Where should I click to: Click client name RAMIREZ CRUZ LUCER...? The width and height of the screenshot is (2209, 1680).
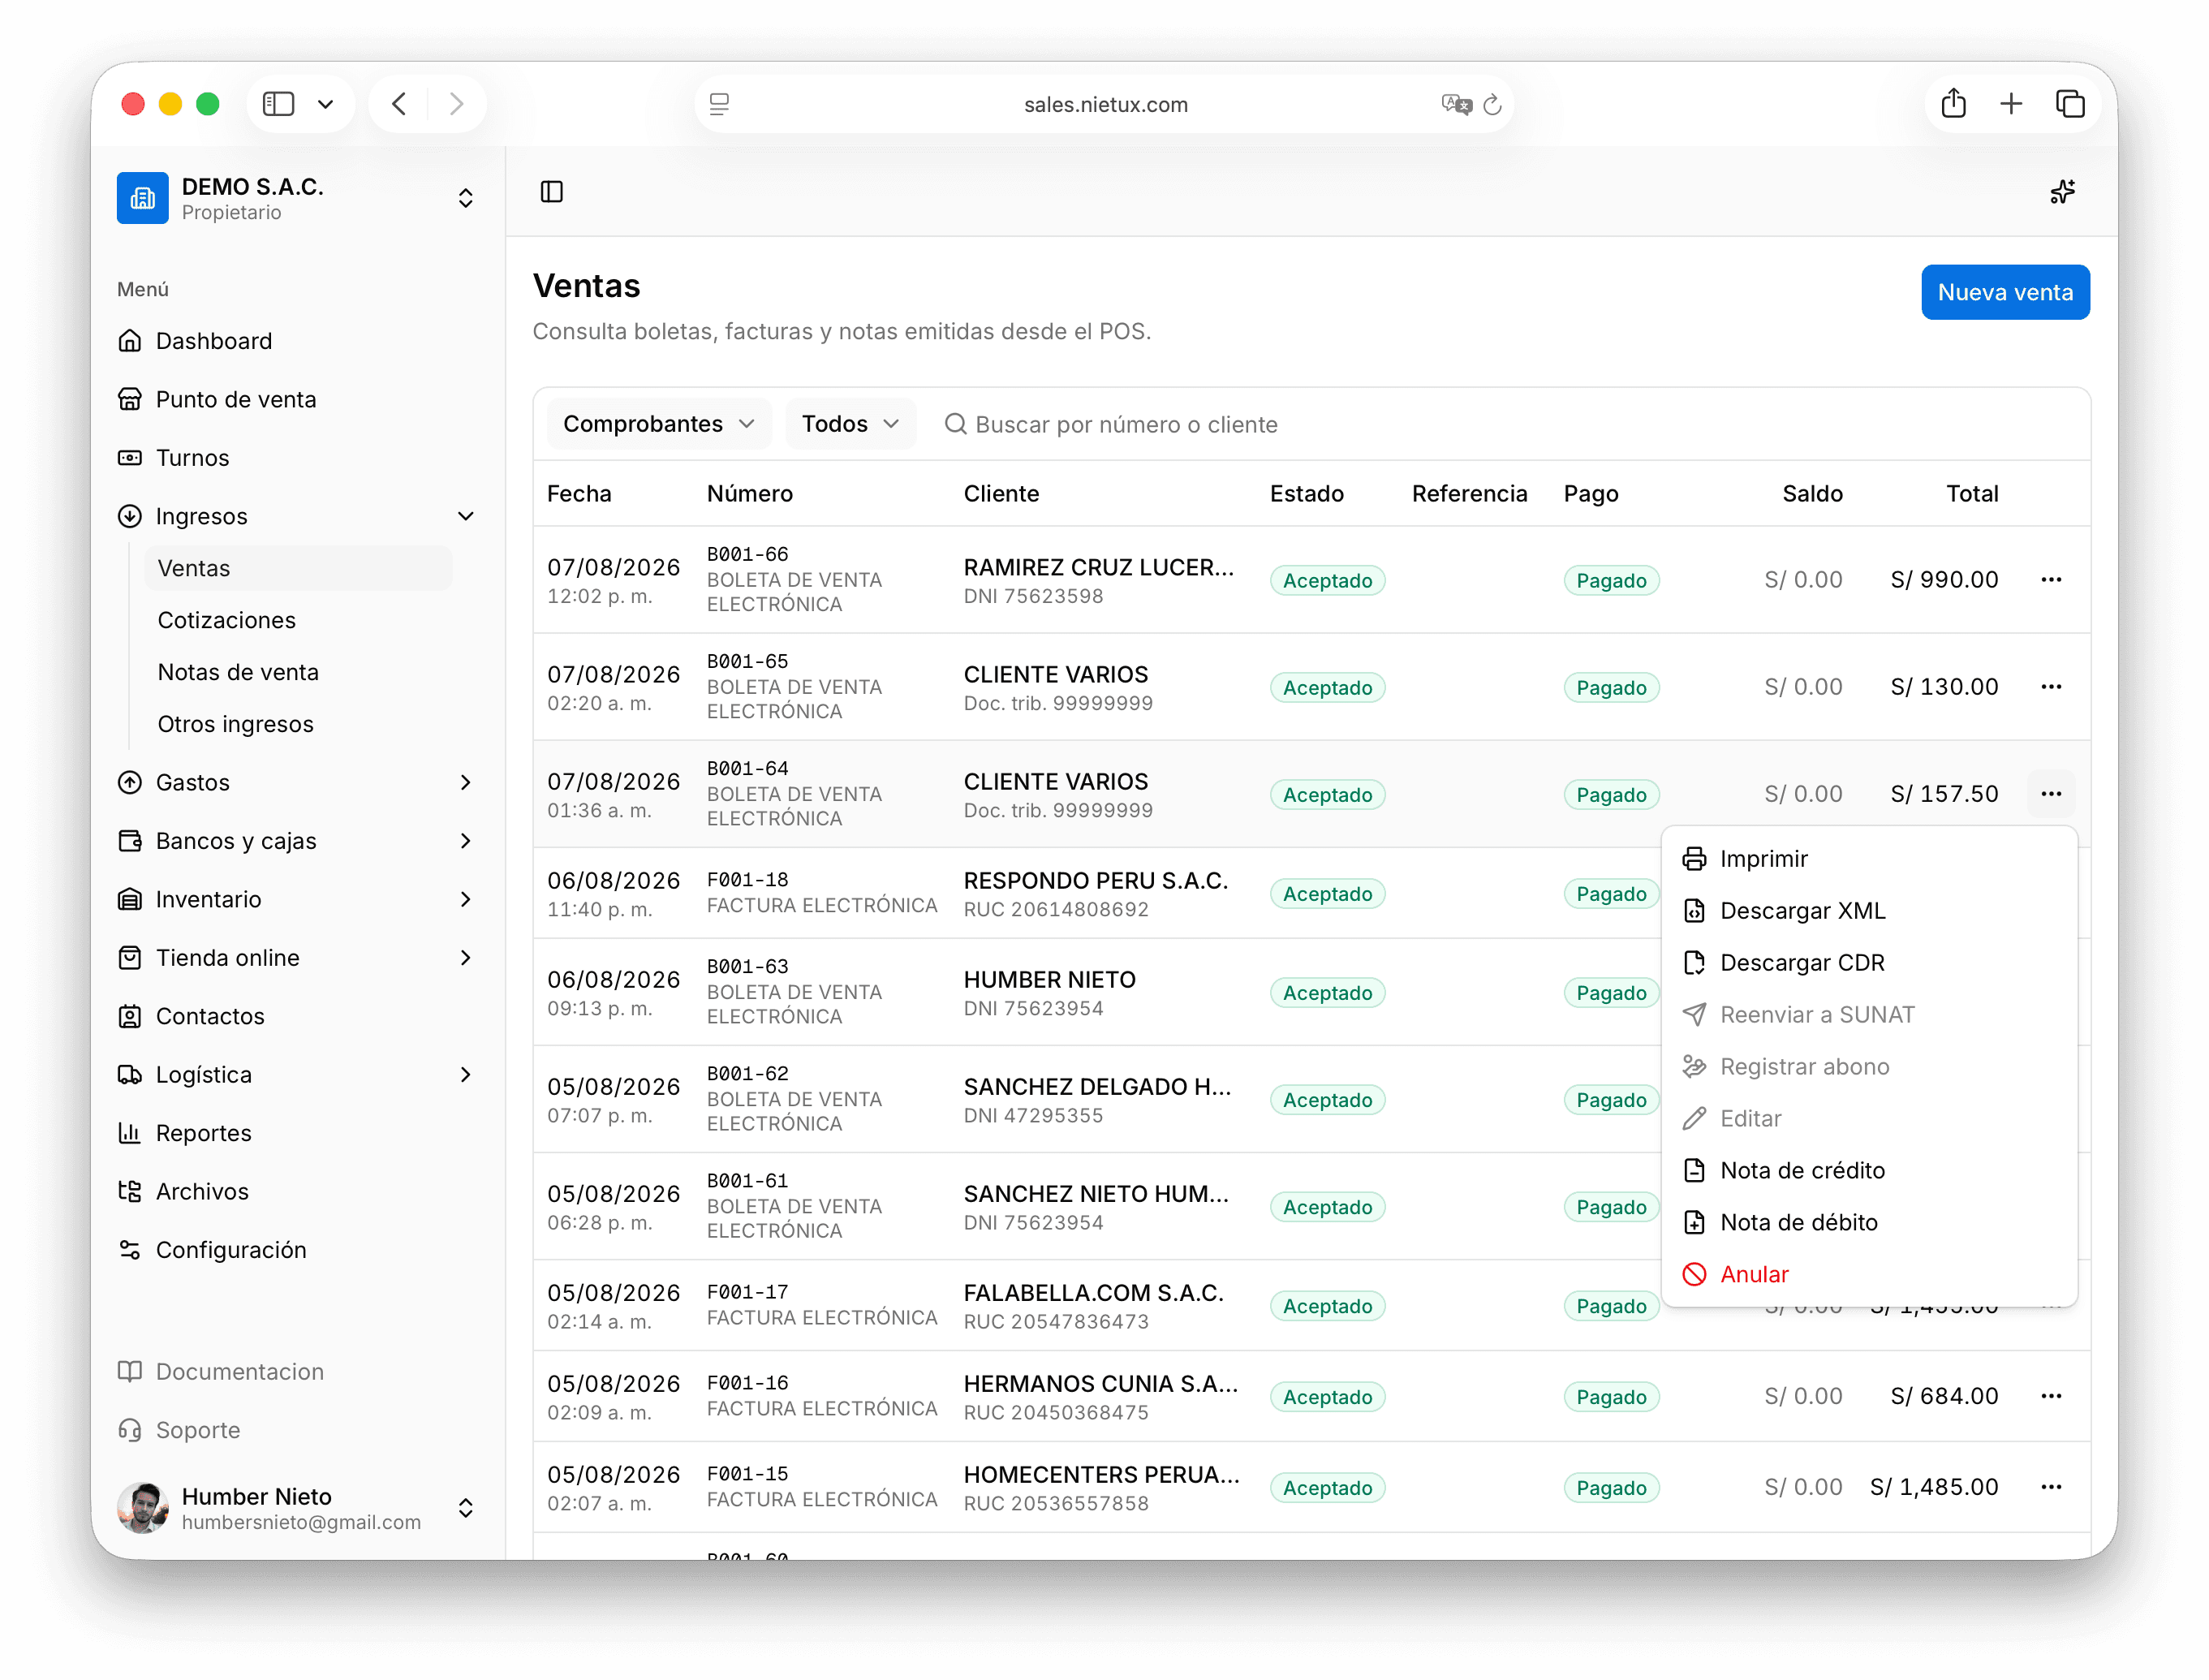(x=1099, y=567)
